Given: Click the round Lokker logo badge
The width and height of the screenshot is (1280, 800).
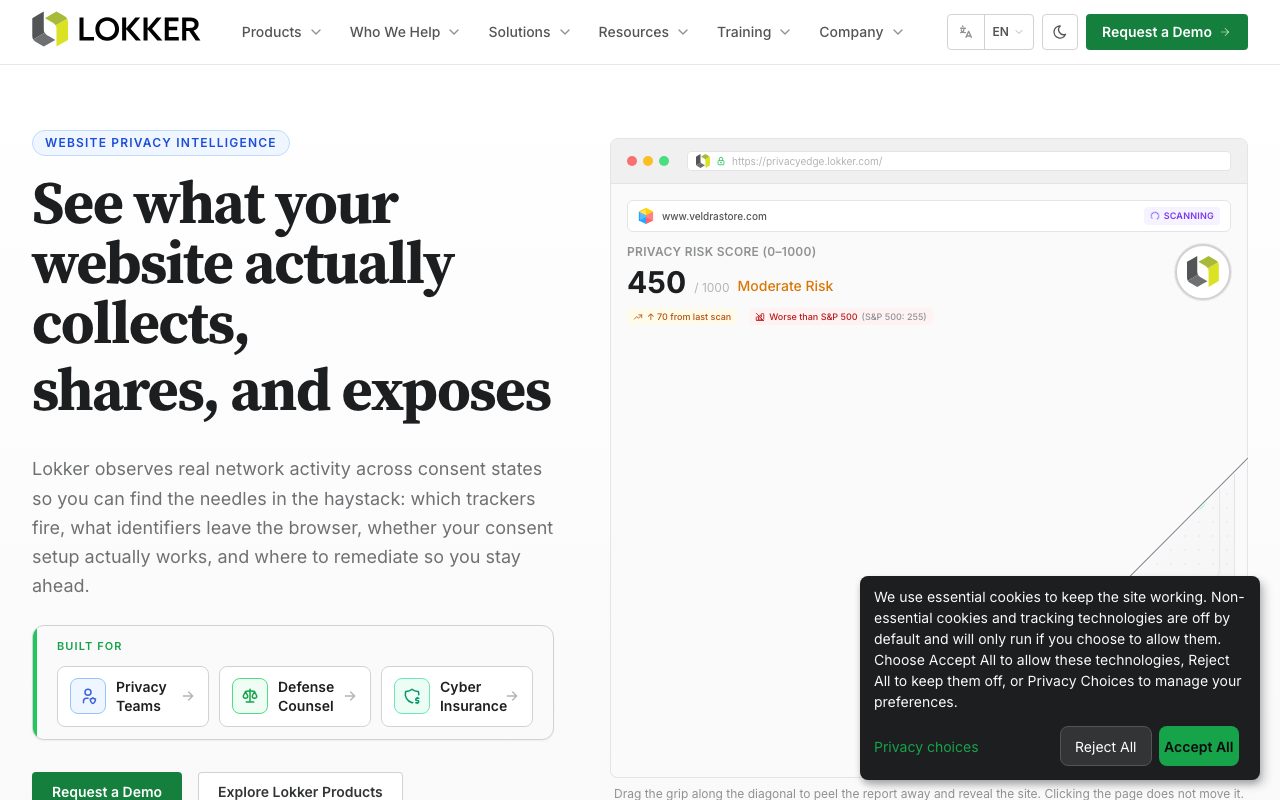Looking at the screenshot, I should pos(1203,272).
